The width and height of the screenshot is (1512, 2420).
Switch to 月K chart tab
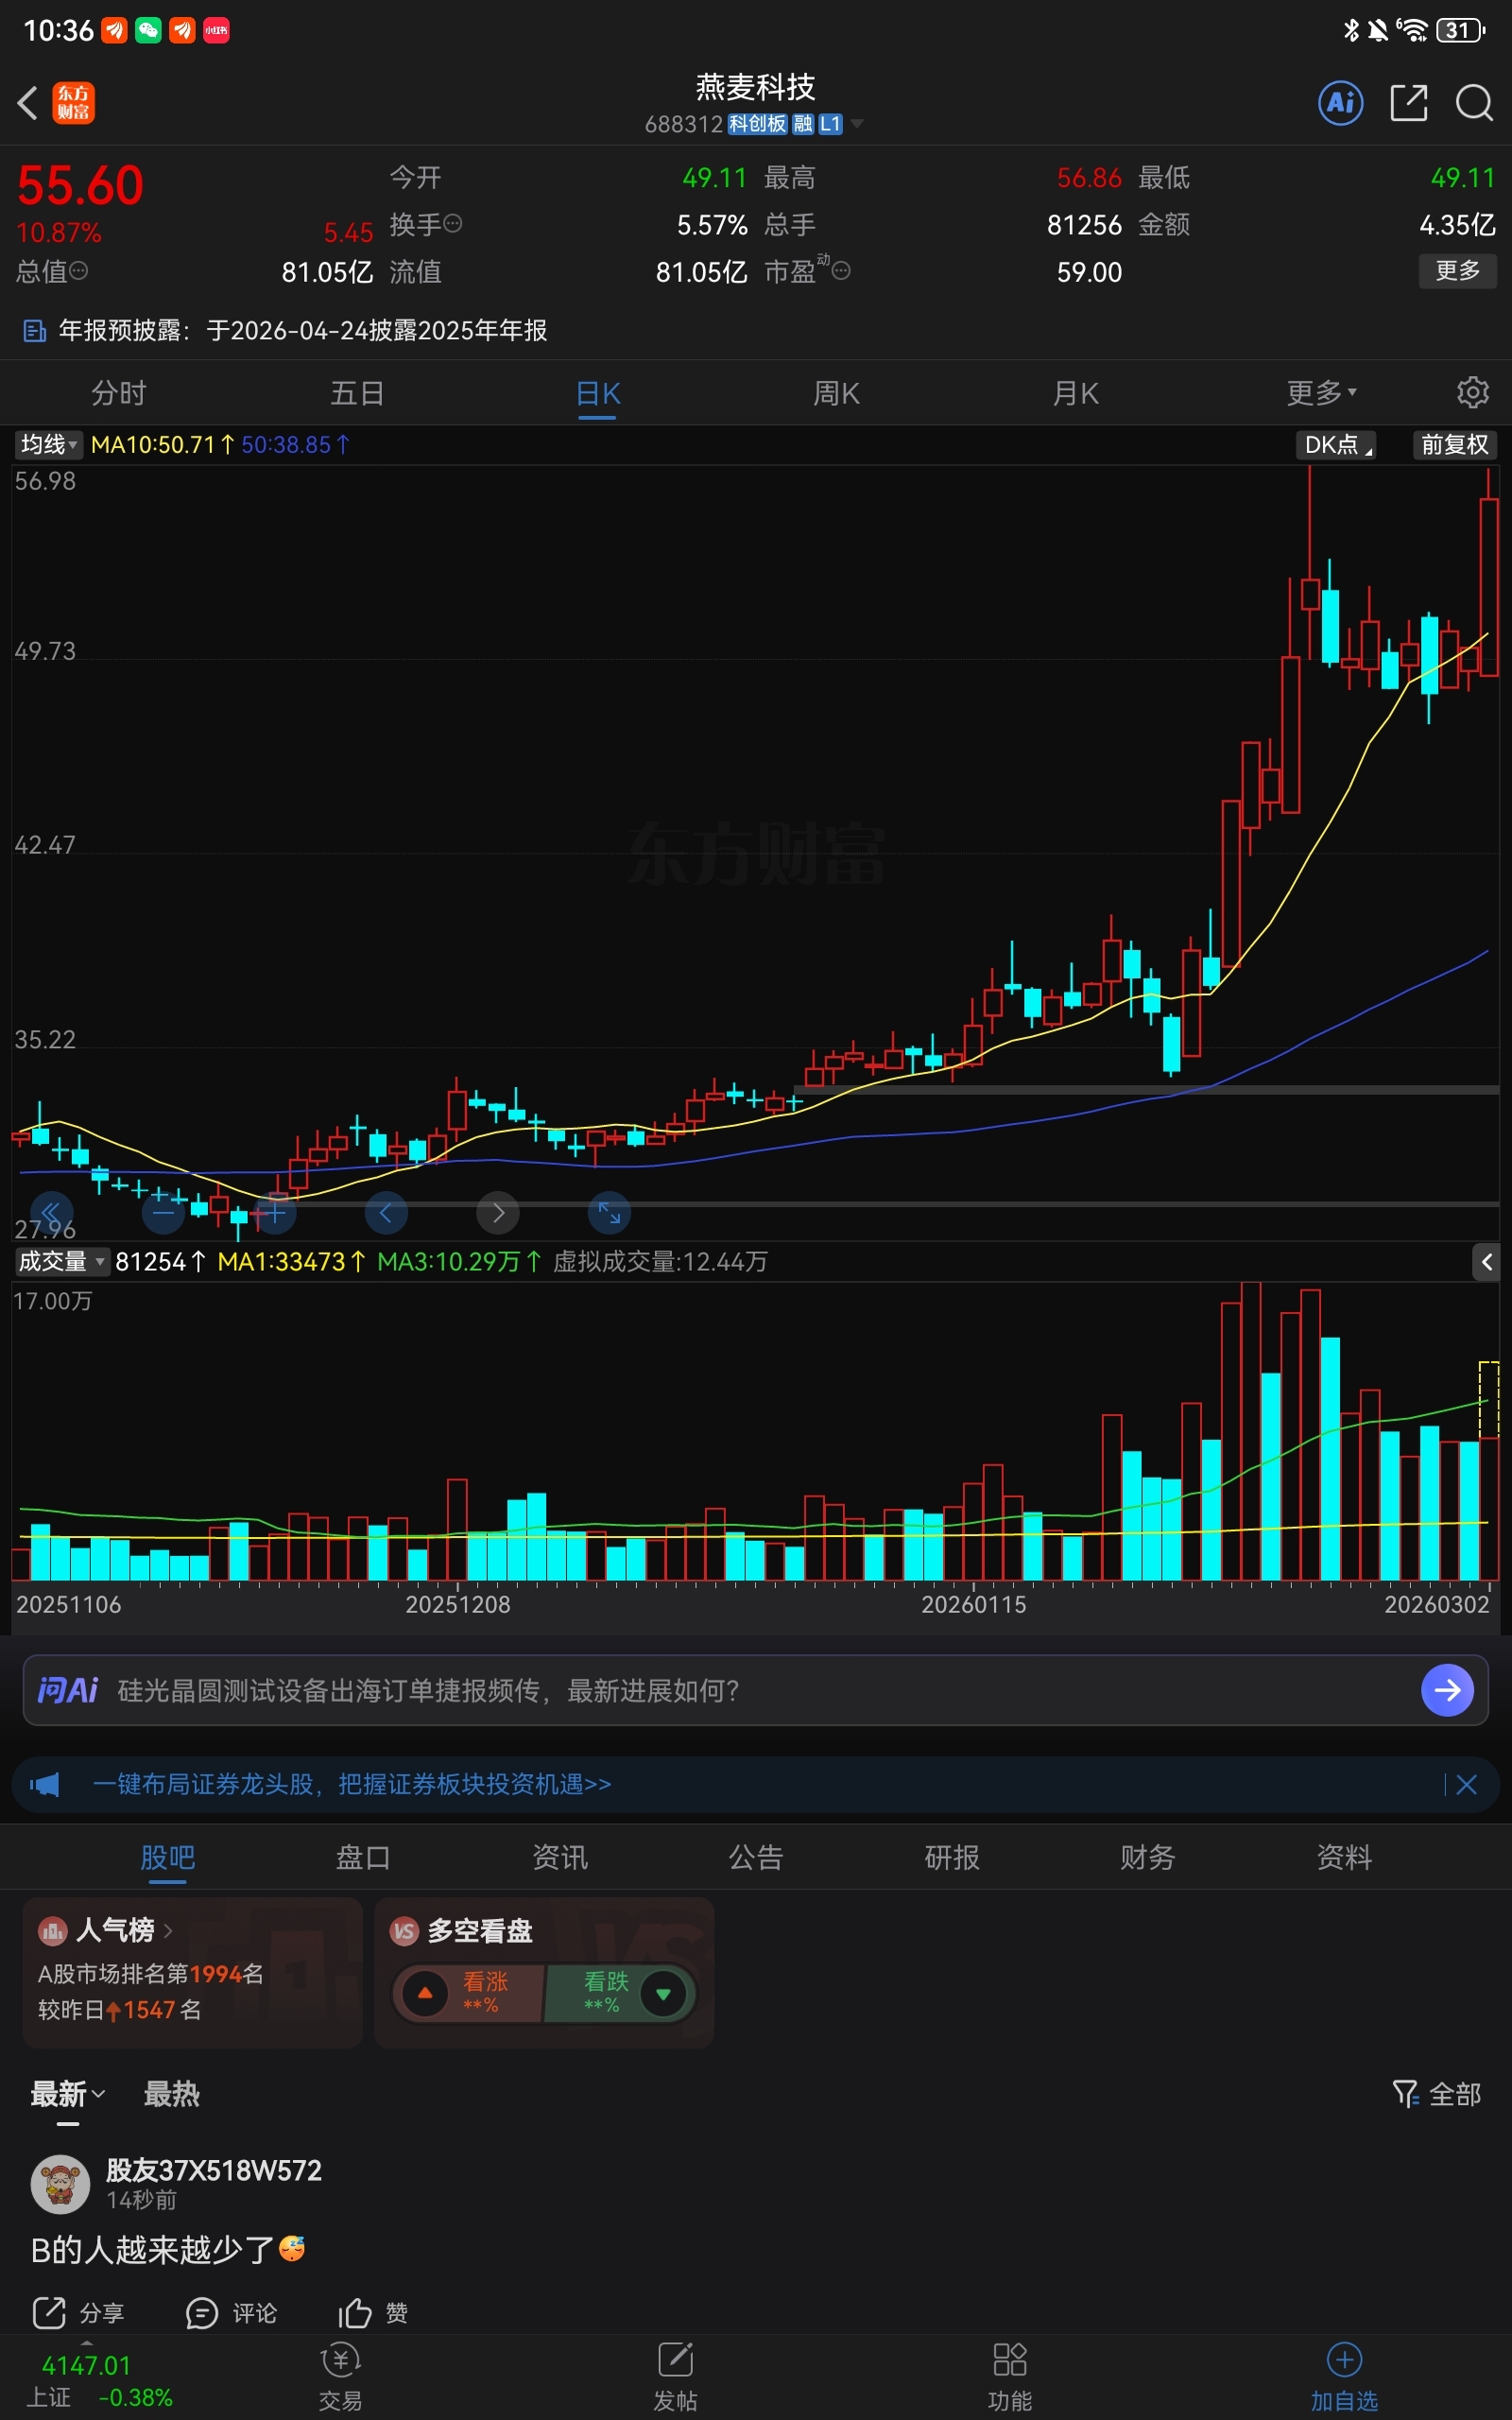pyautogui.click(x=1075, y=393)
